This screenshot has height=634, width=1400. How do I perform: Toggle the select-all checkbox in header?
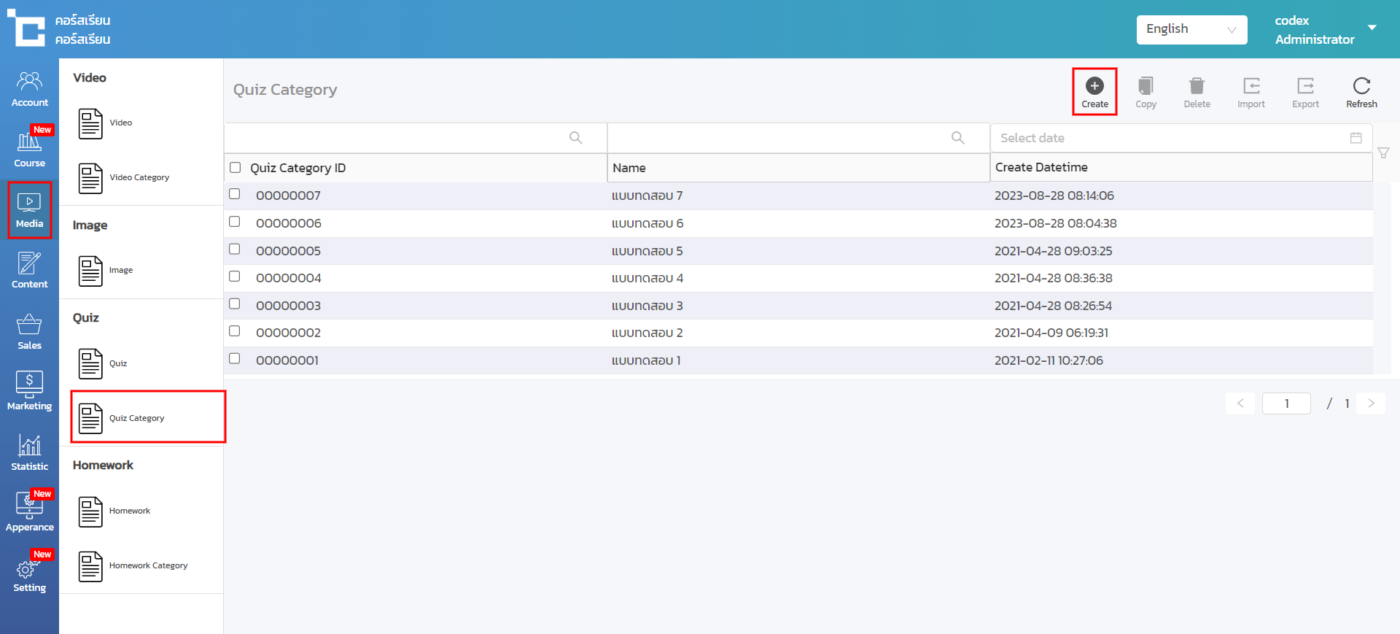pyautogui.click(x=235, y=168)
